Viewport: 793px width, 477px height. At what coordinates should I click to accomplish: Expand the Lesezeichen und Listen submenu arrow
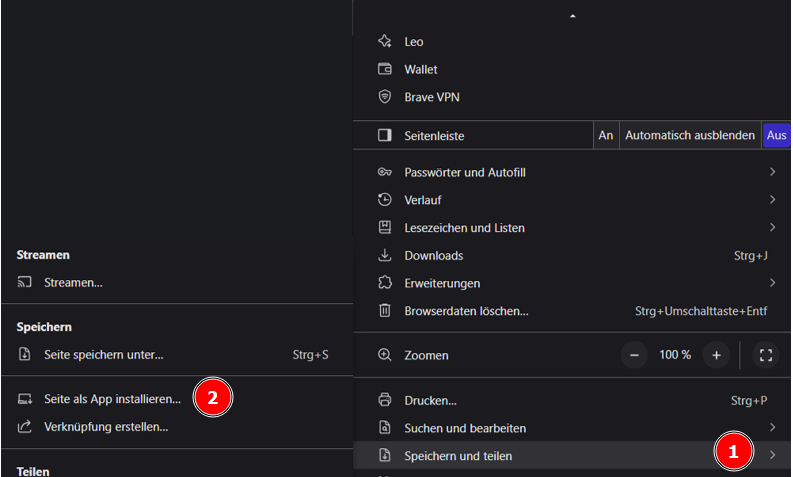point(772,228)
